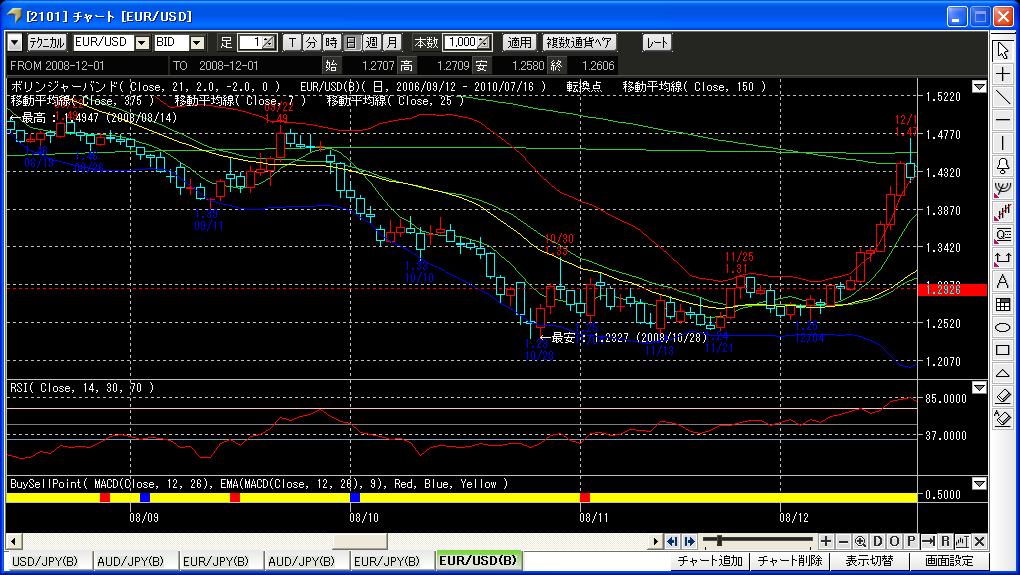Toggle the T tick timeframe

click(x=293, y=42)
